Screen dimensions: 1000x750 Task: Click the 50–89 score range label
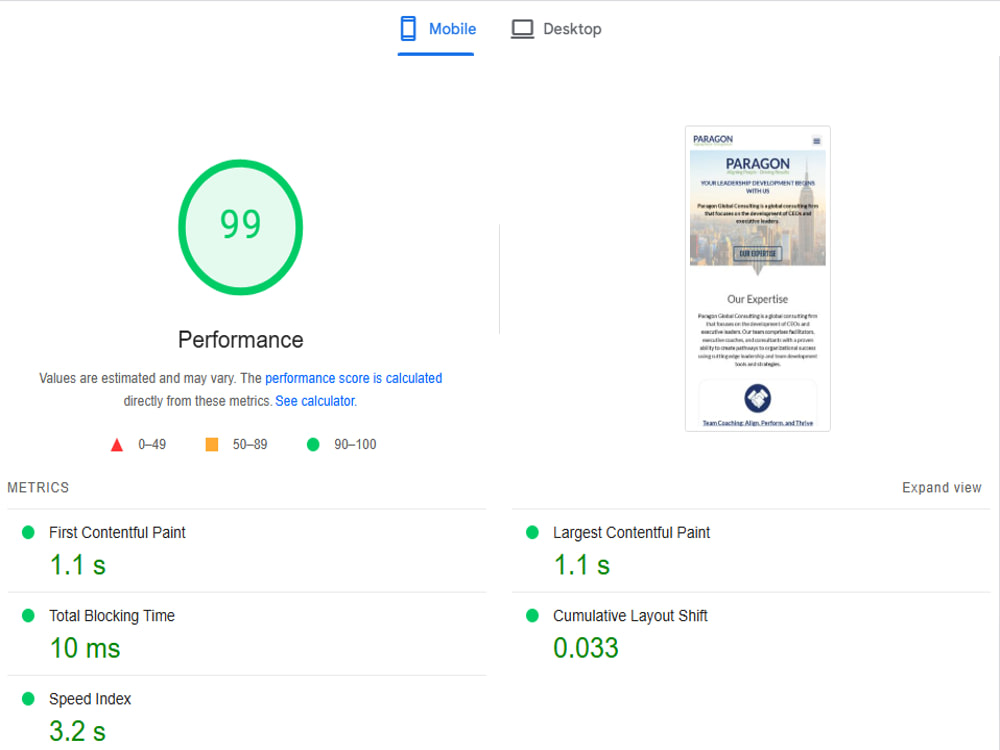point(250,445)
